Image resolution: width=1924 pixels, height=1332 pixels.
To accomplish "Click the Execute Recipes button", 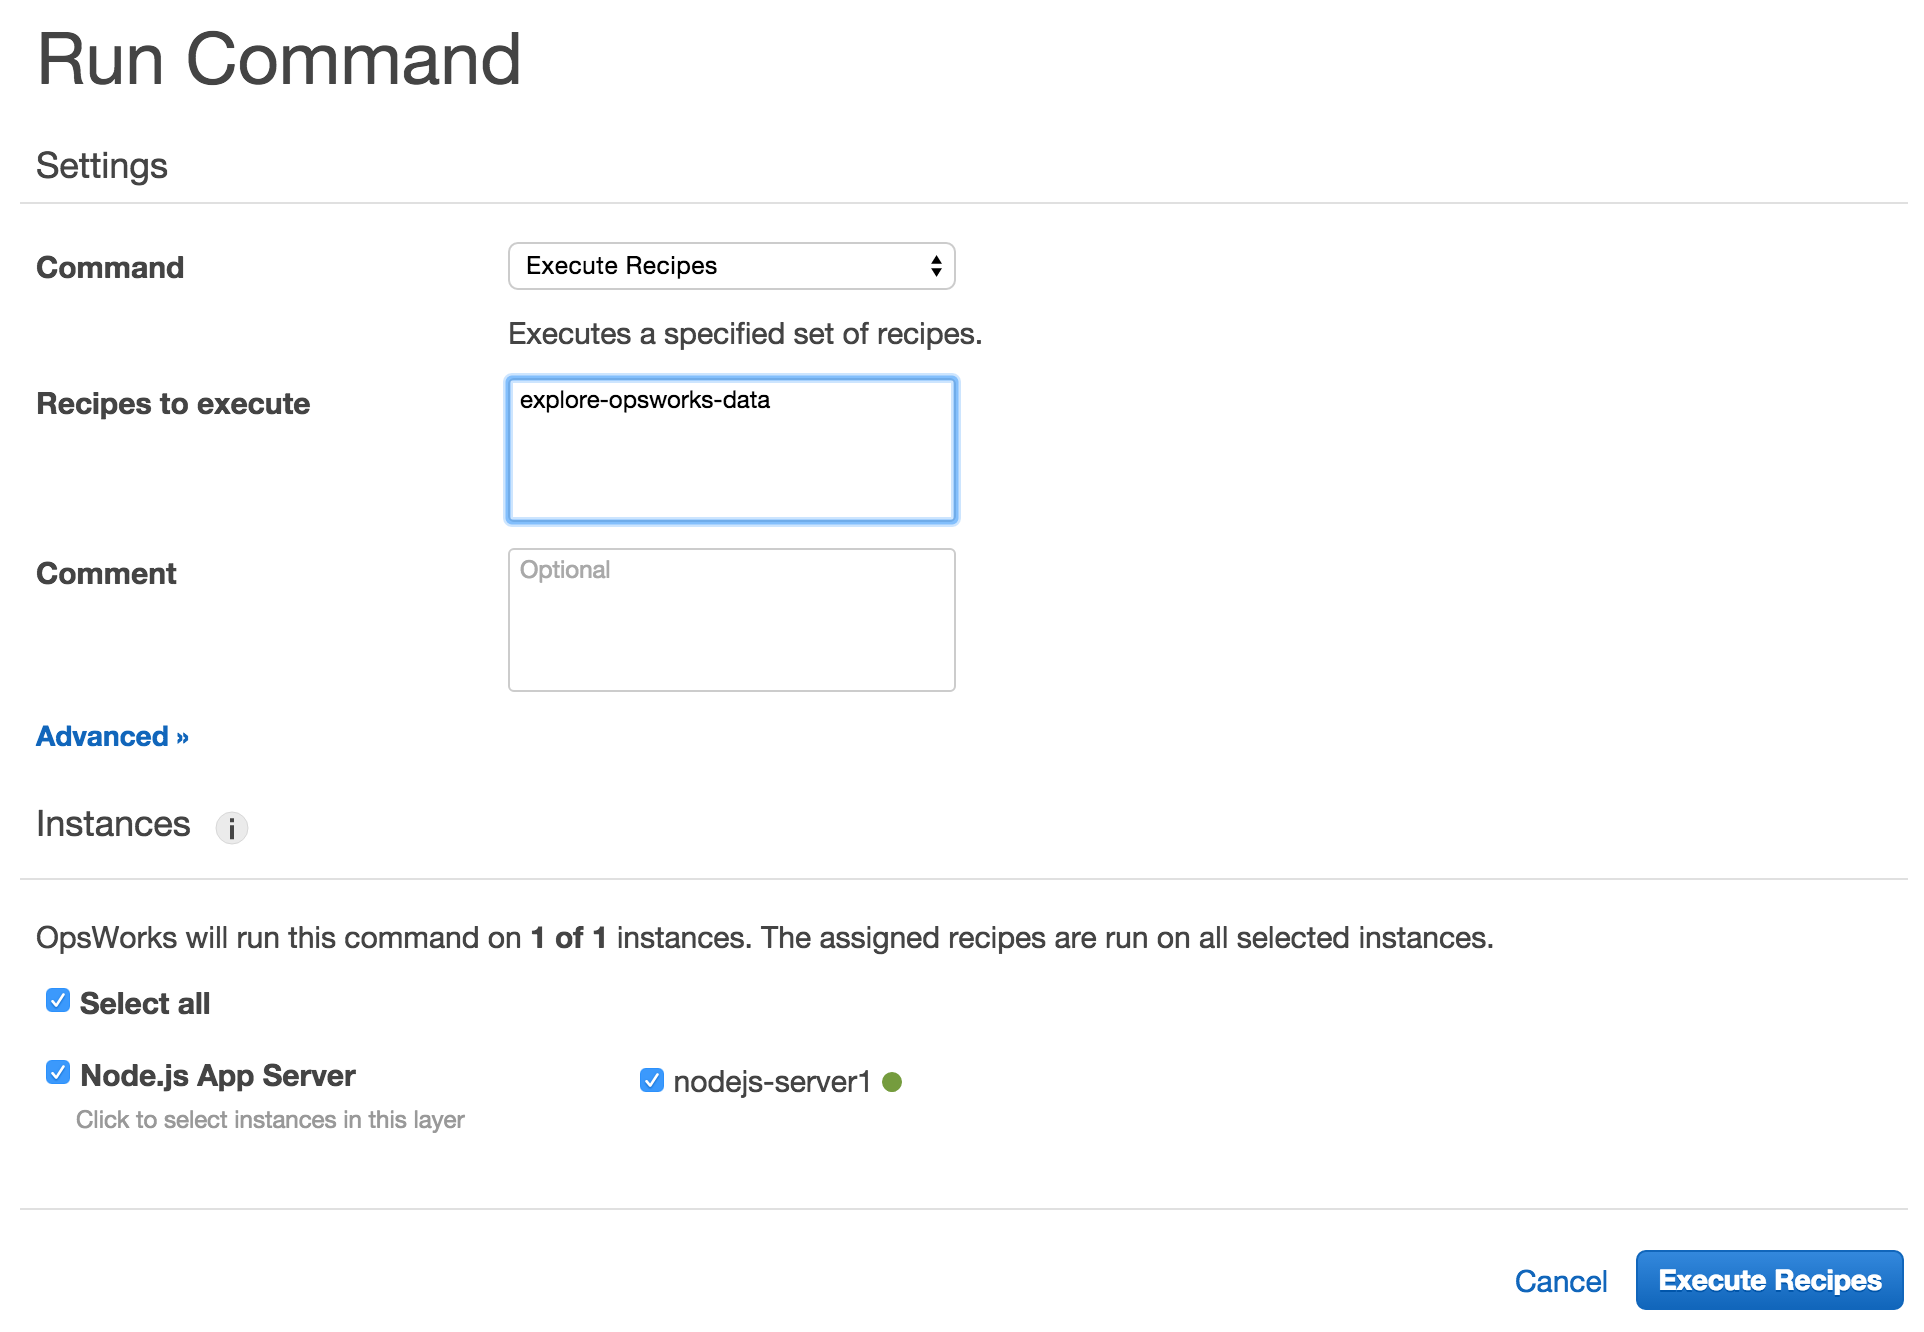I will click(1769, 1280).
